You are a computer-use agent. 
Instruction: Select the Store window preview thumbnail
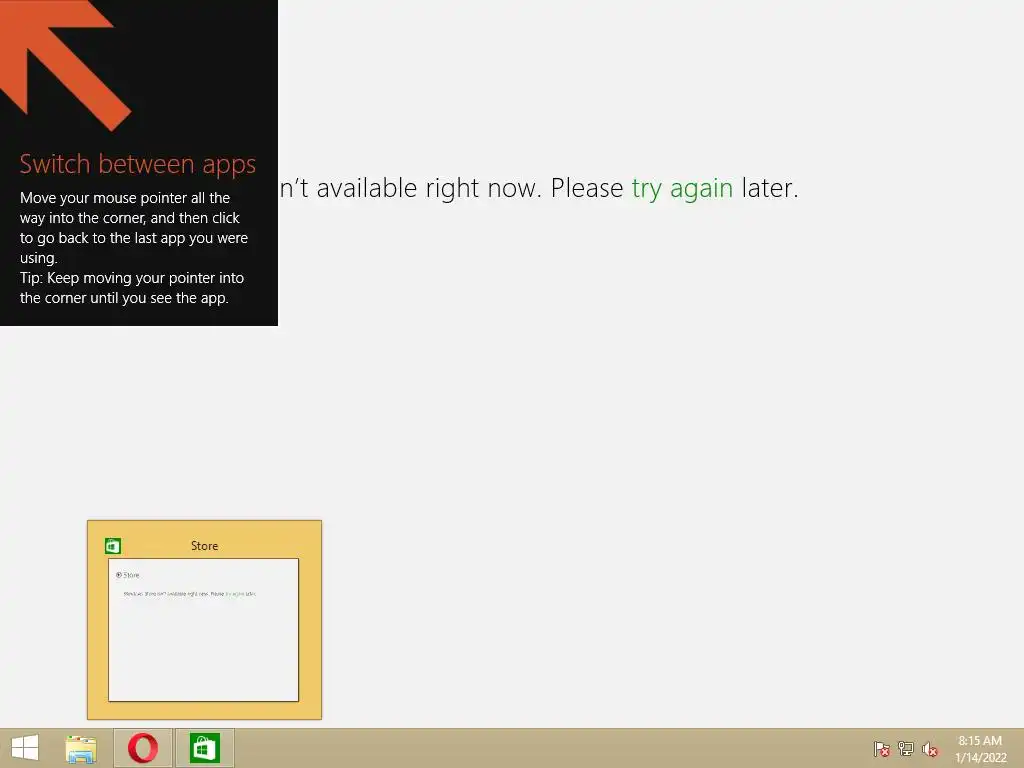click(204, 630)
